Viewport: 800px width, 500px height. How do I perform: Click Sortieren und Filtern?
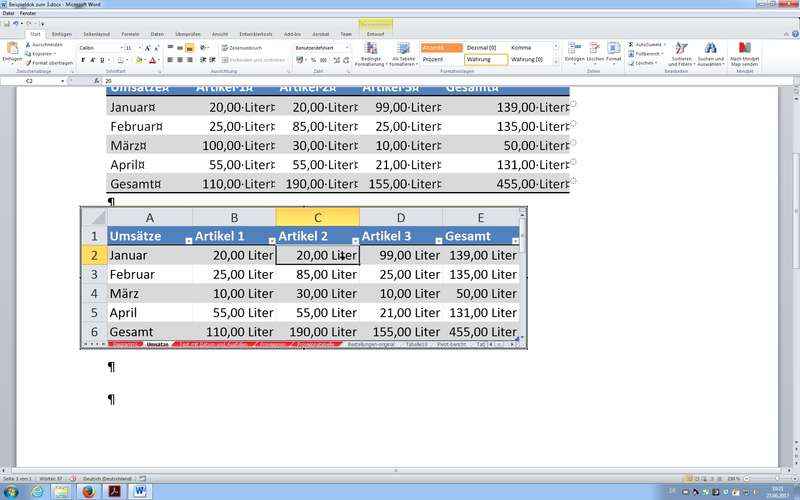click(681, 55)
